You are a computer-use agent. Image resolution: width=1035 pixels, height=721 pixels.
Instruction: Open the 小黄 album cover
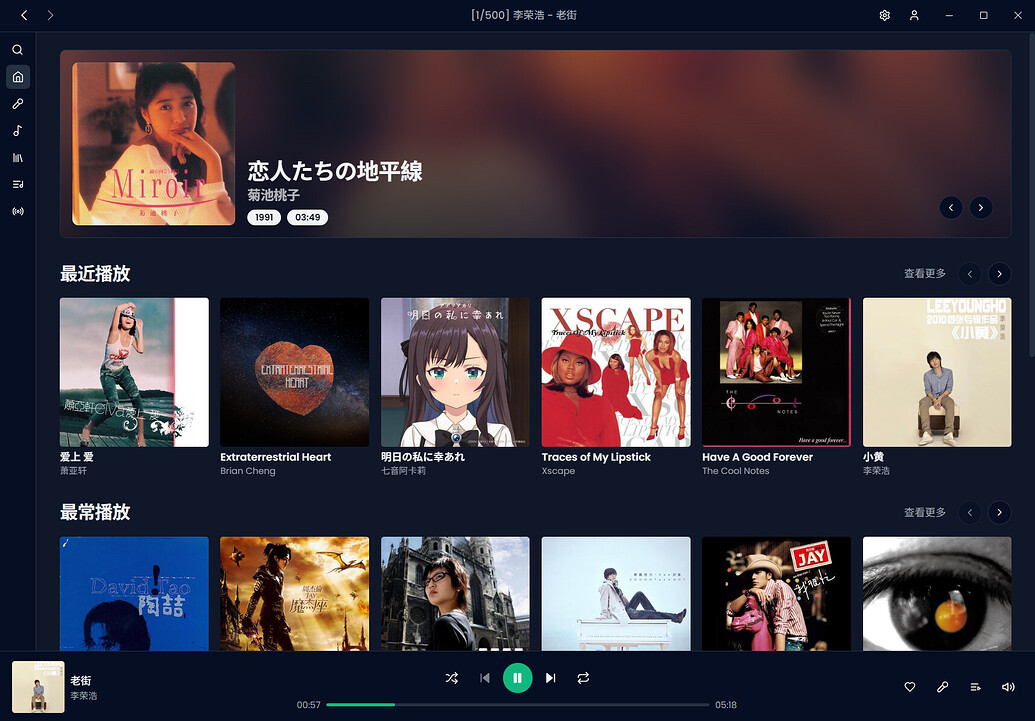[x=937, y=372]
